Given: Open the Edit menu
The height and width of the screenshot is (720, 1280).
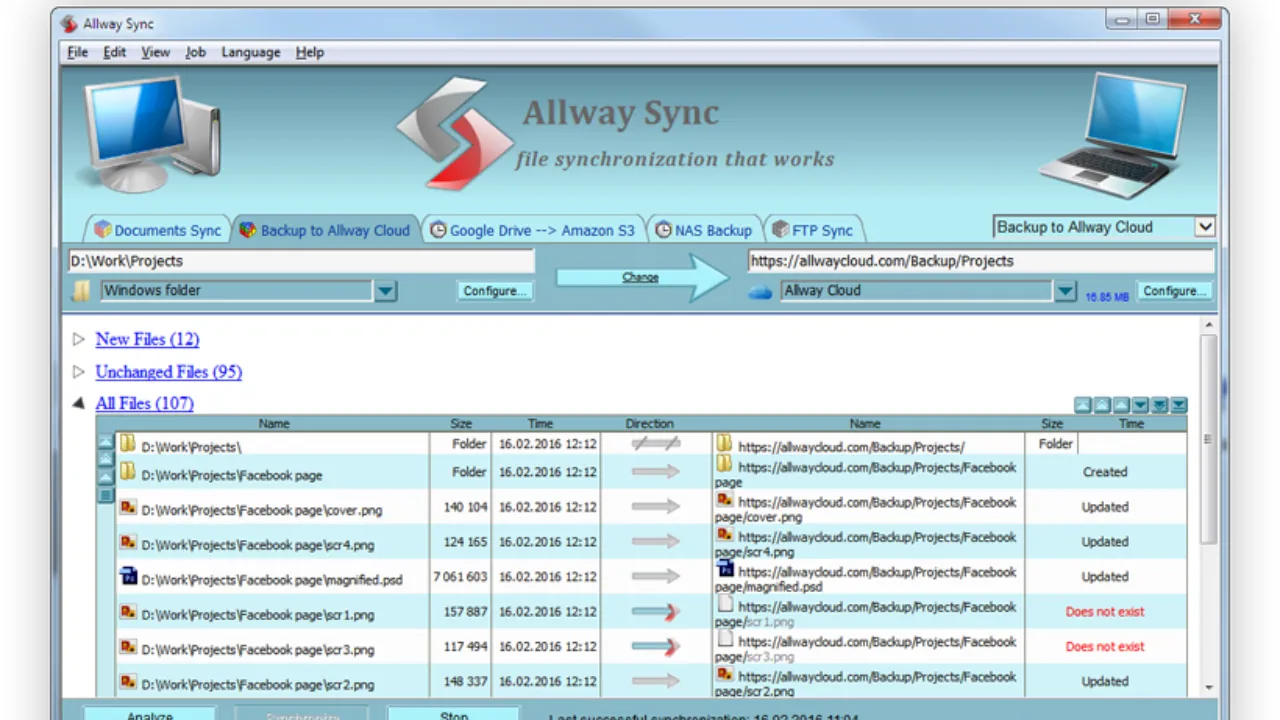Looking at the screenshot, I should click(x=114, y=52).
